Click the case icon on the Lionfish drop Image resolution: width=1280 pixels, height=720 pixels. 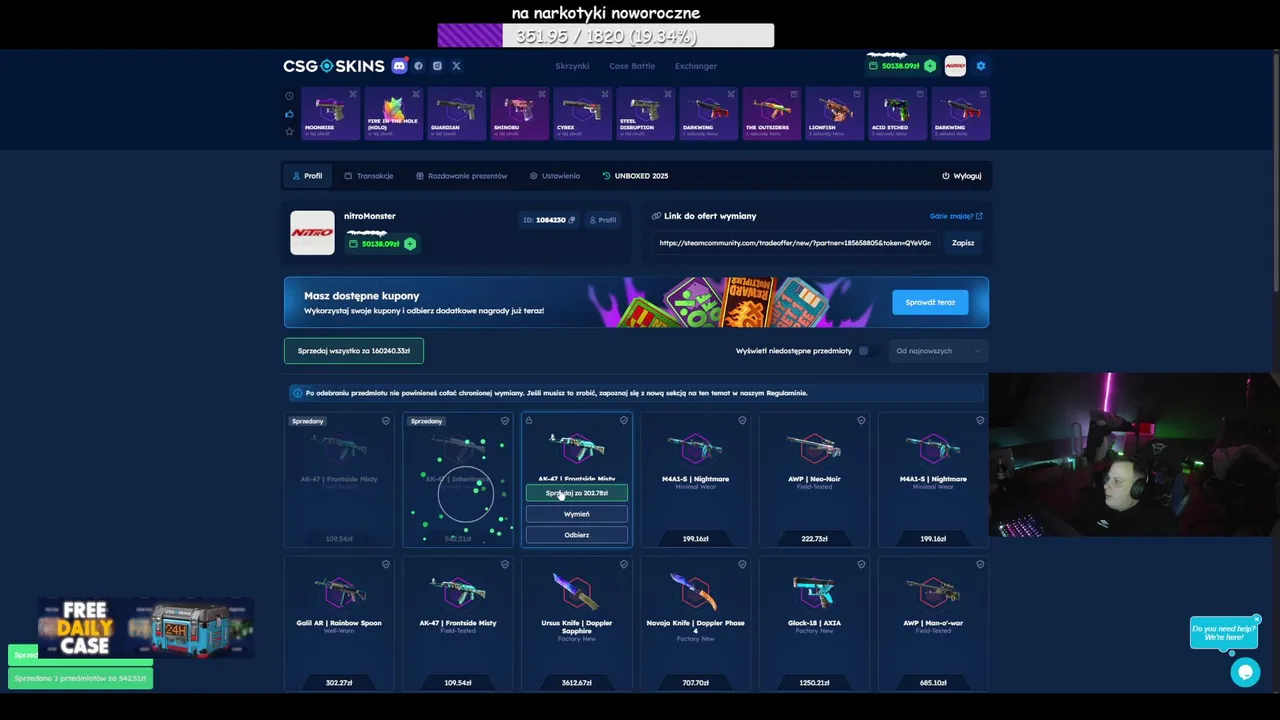point(857,94)
